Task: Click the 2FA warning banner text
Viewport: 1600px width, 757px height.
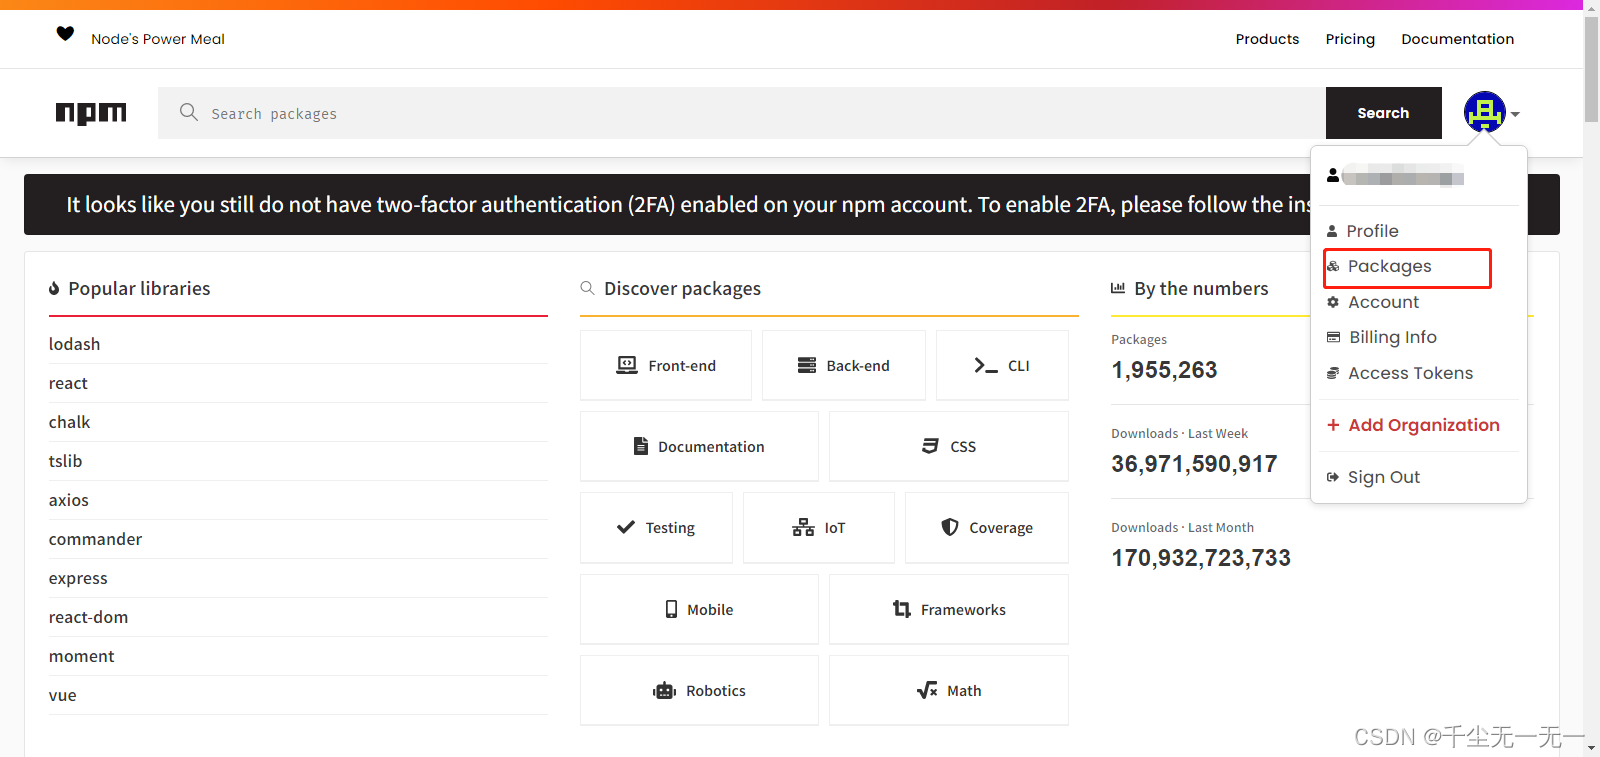Action: coord(688,205)
